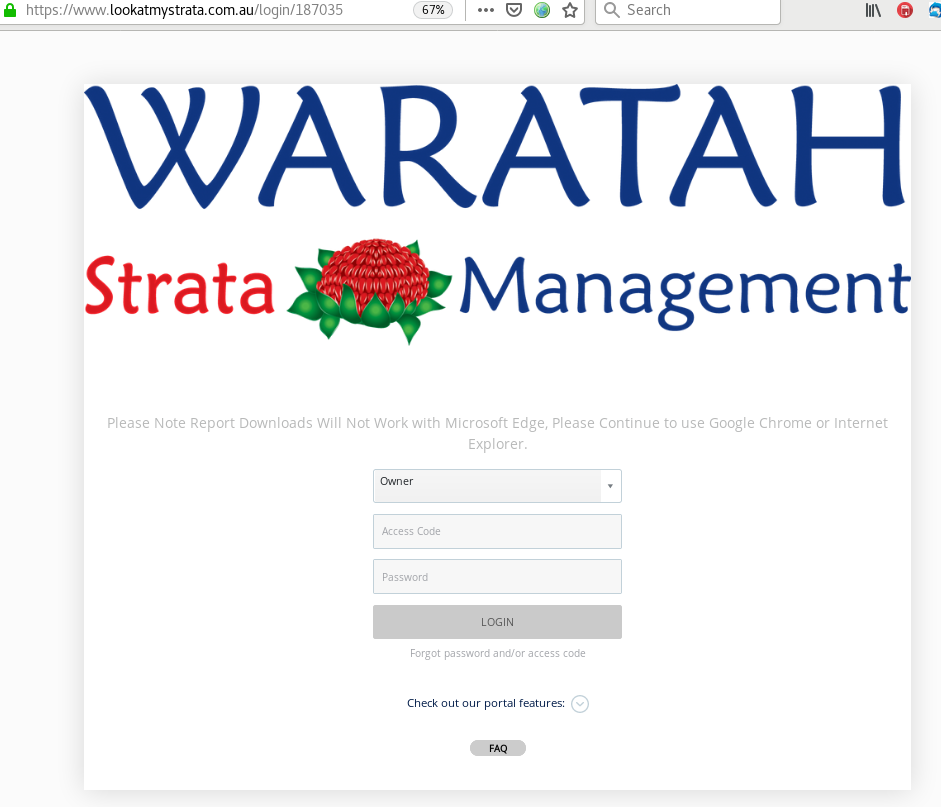Expand portal features chevron circle

tap(580, 703)
